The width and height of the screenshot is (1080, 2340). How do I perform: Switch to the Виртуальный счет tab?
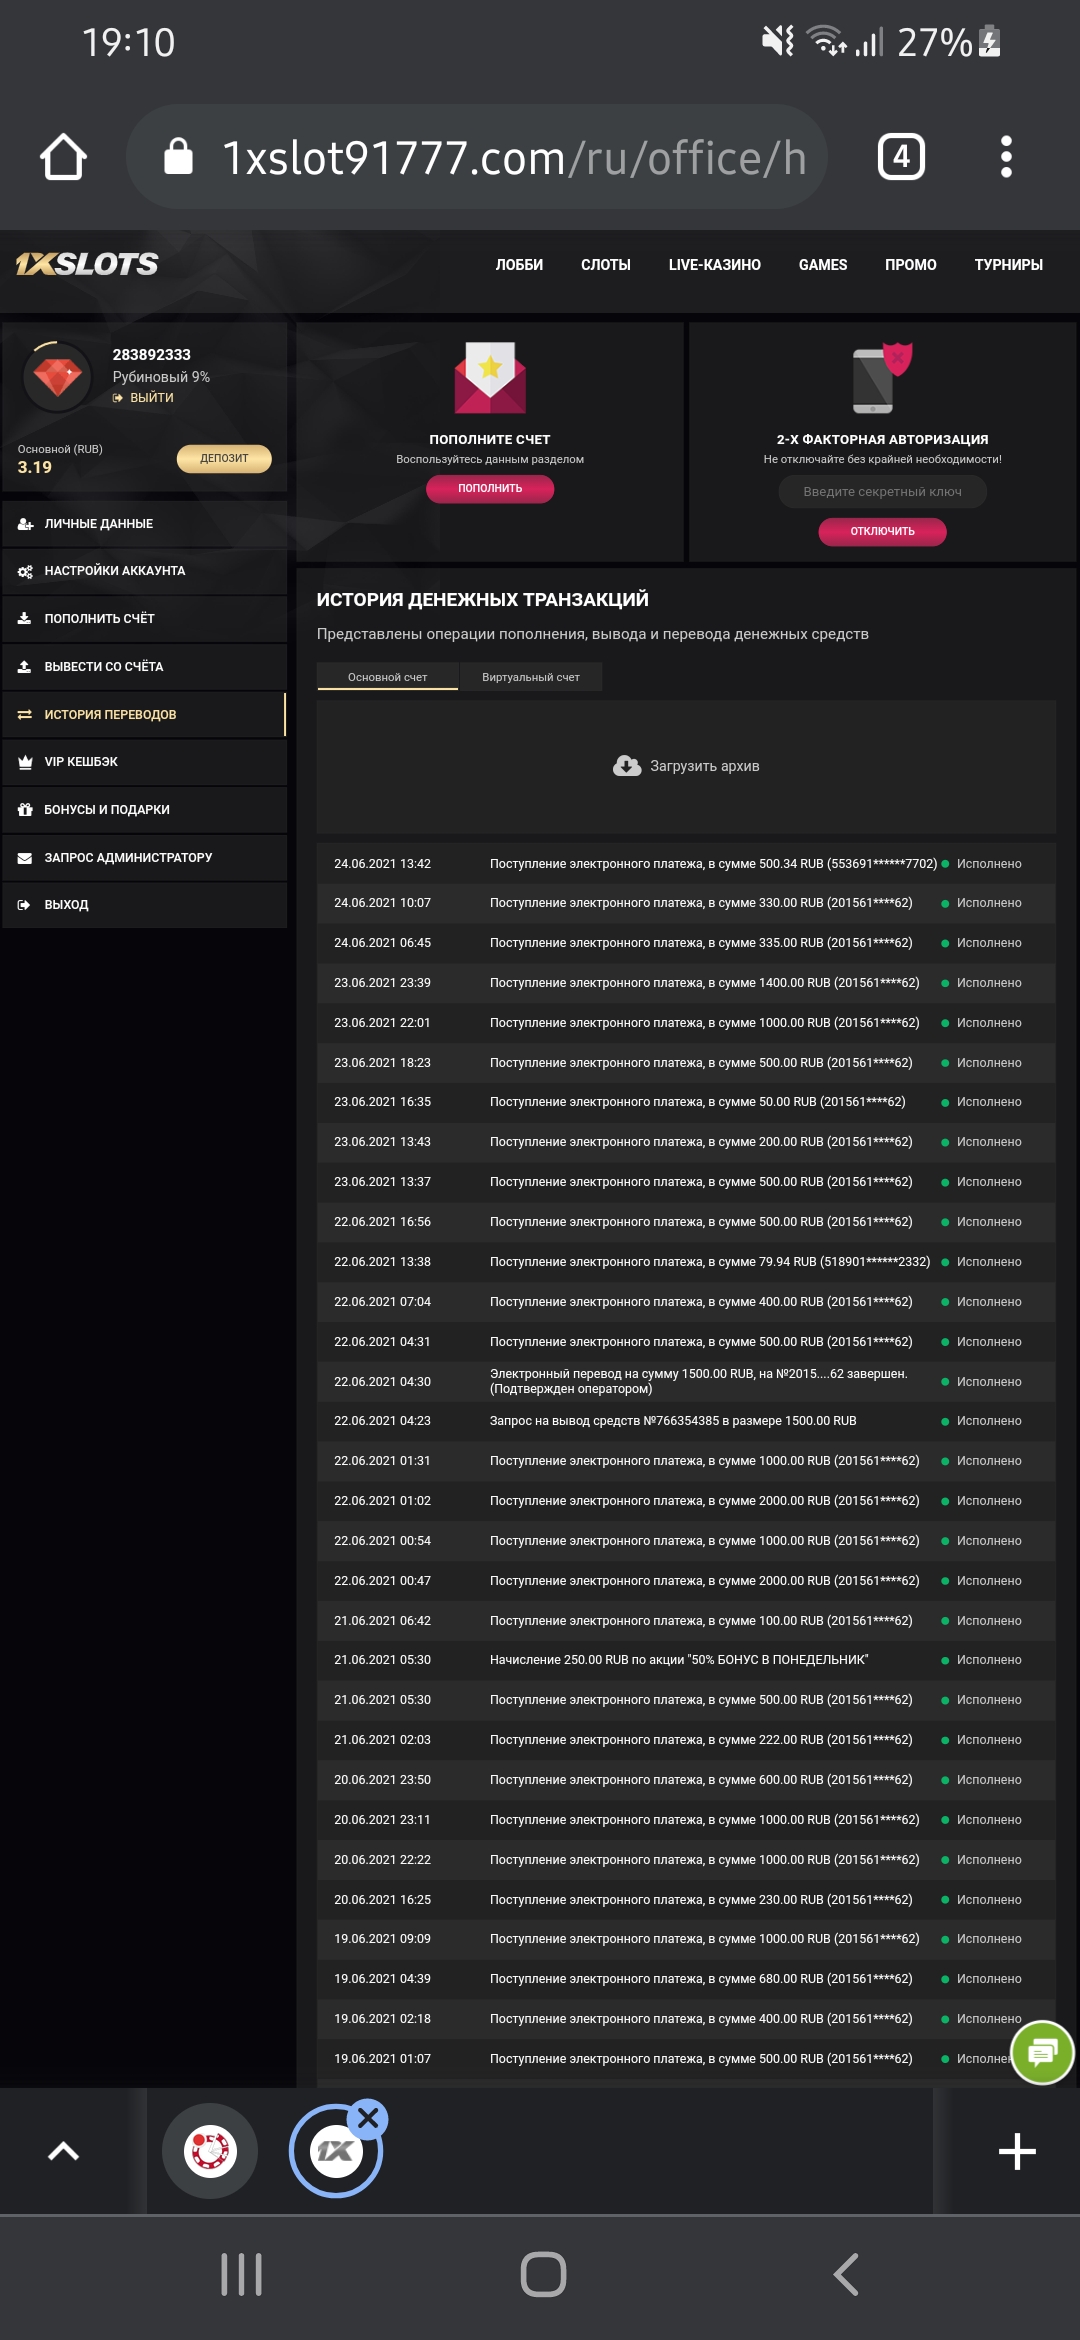[531, 677]
